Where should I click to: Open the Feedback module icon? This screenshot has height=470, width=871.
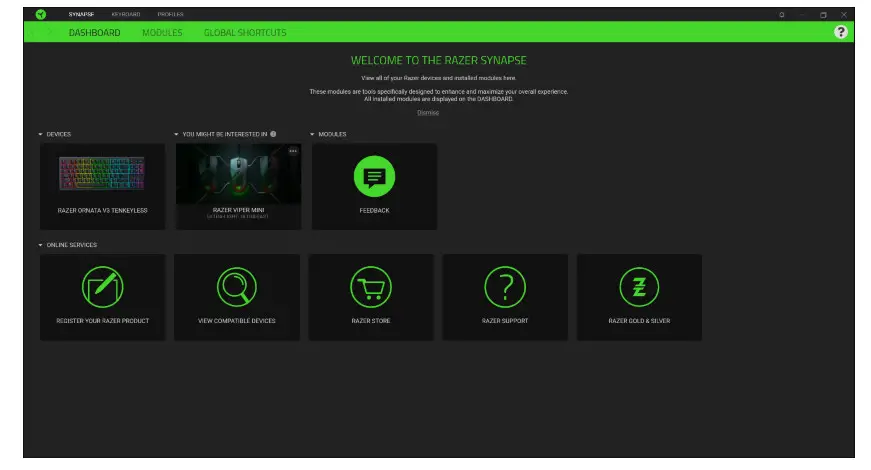374,177
